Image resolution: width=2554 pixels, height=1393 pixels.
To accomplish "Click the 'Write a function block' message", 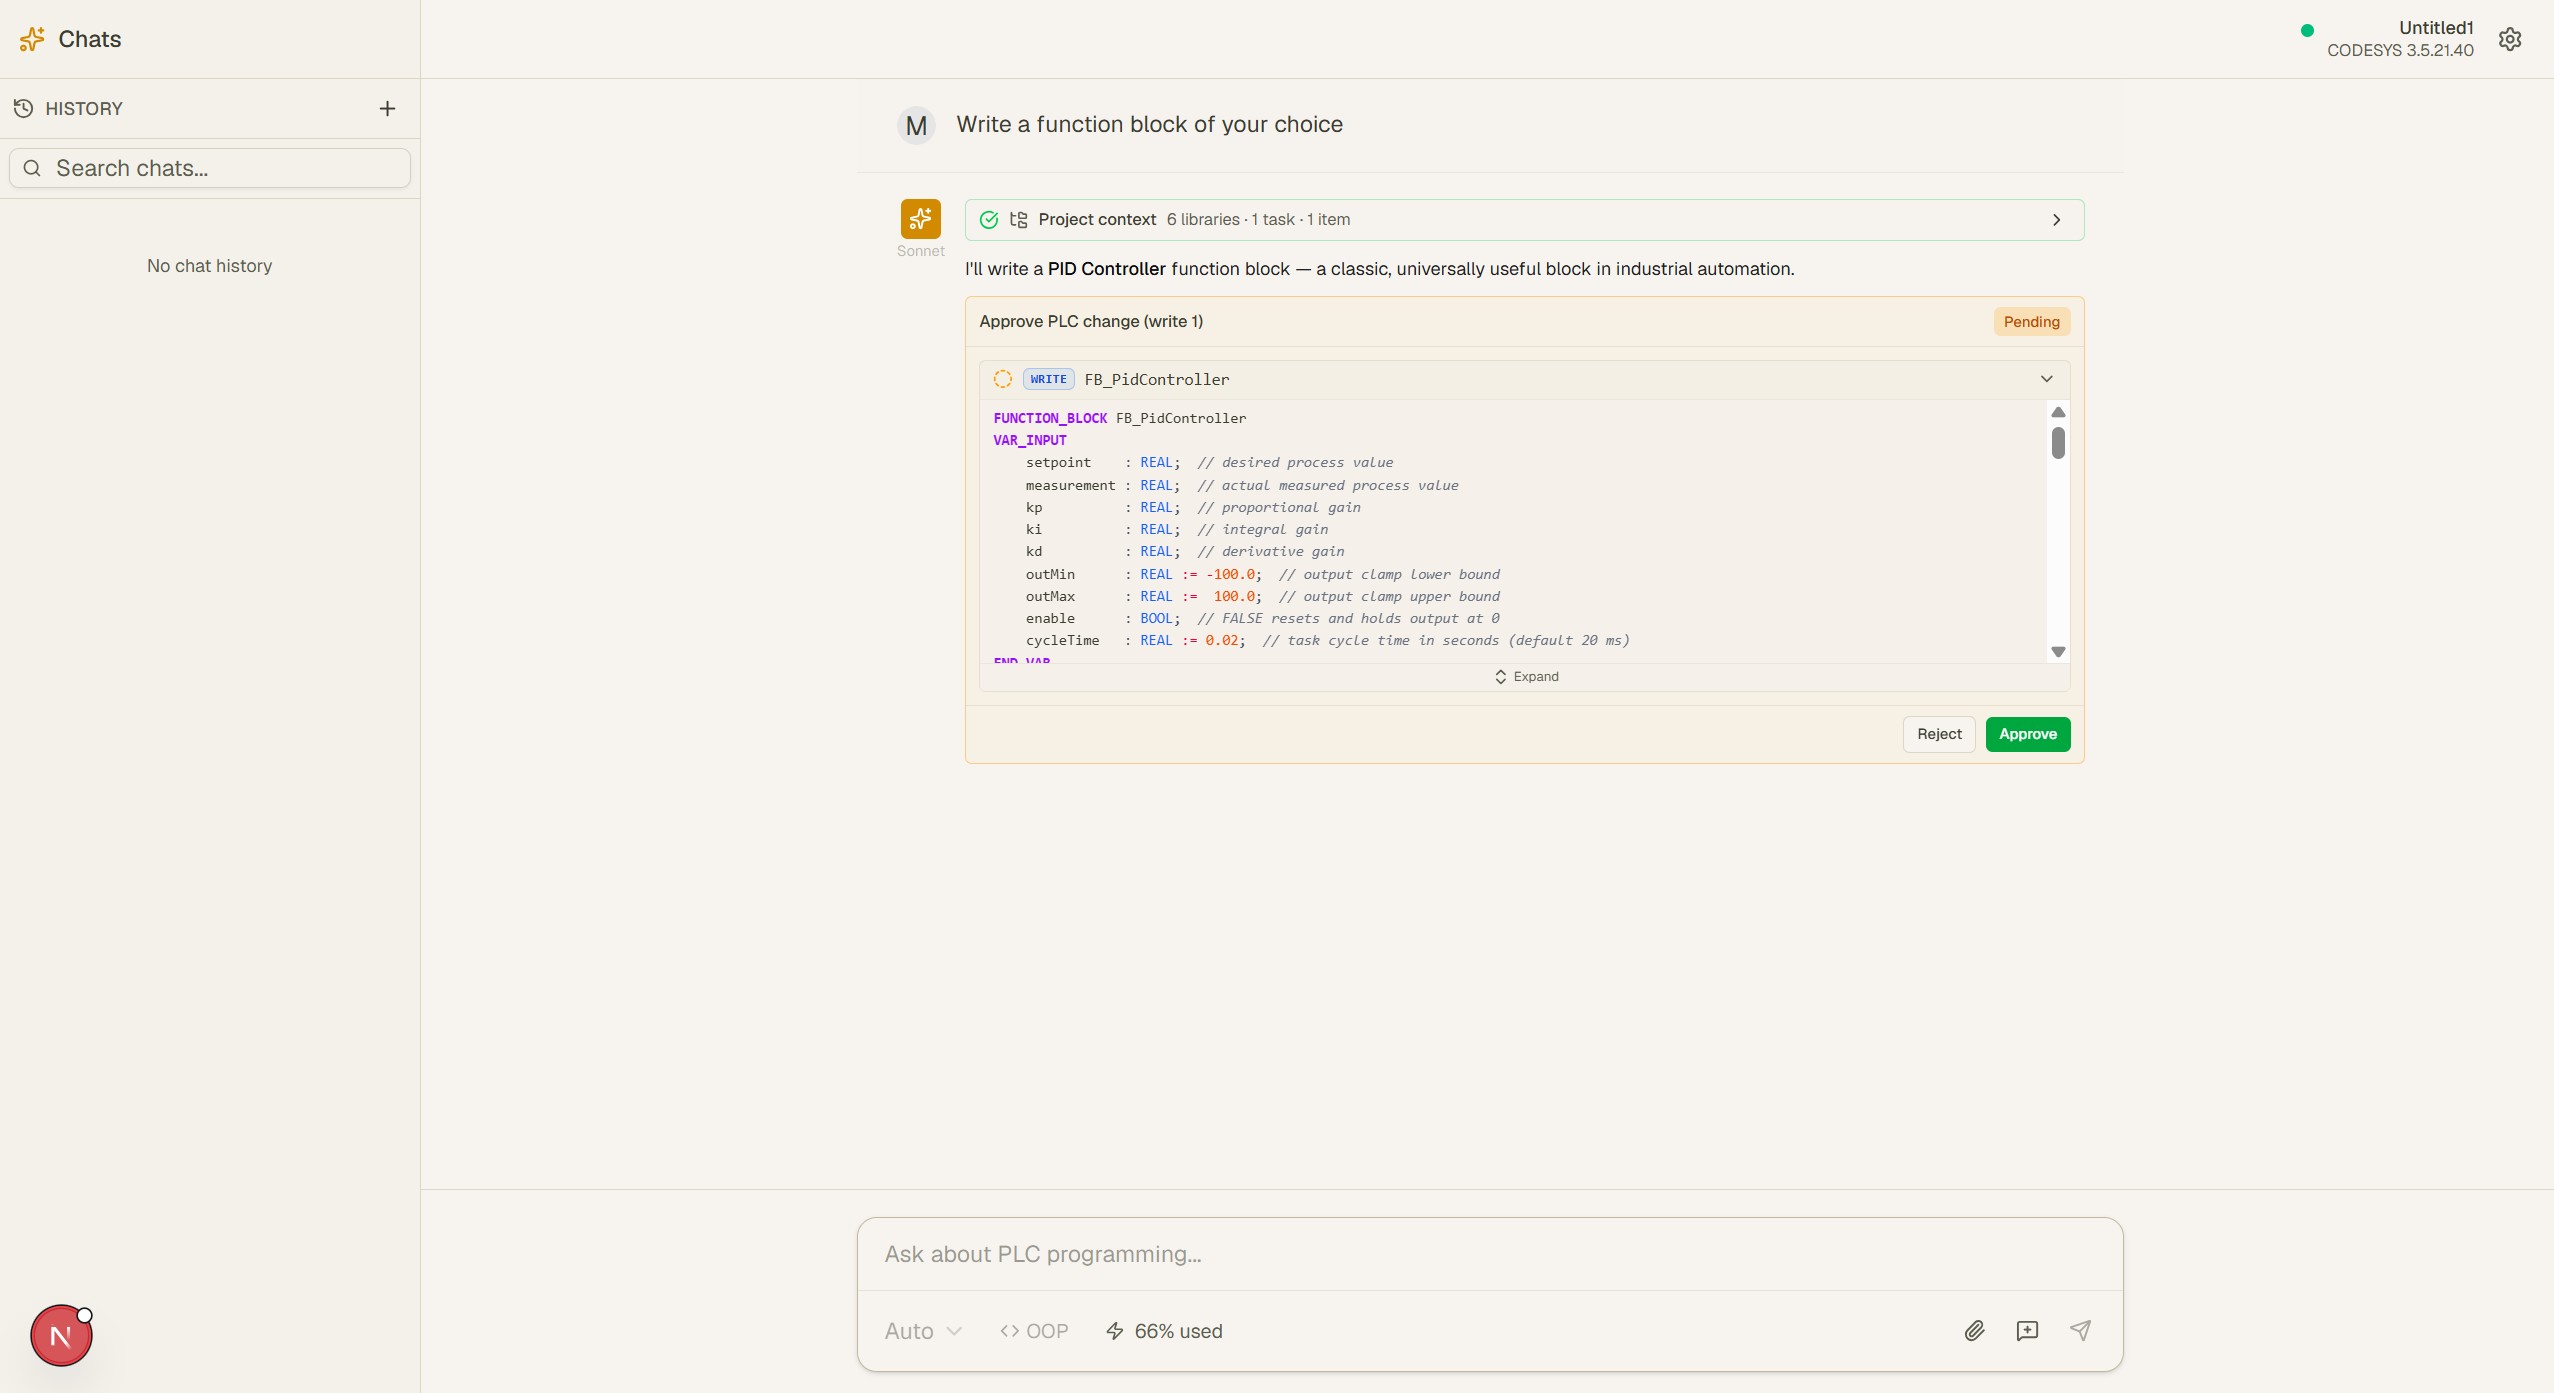I will point(1149,124).
